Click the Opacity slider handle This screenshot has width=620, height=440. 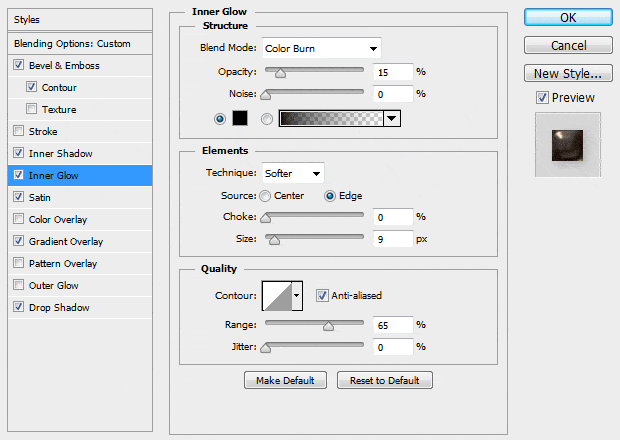pyautogui.click(x=280, y=73)
